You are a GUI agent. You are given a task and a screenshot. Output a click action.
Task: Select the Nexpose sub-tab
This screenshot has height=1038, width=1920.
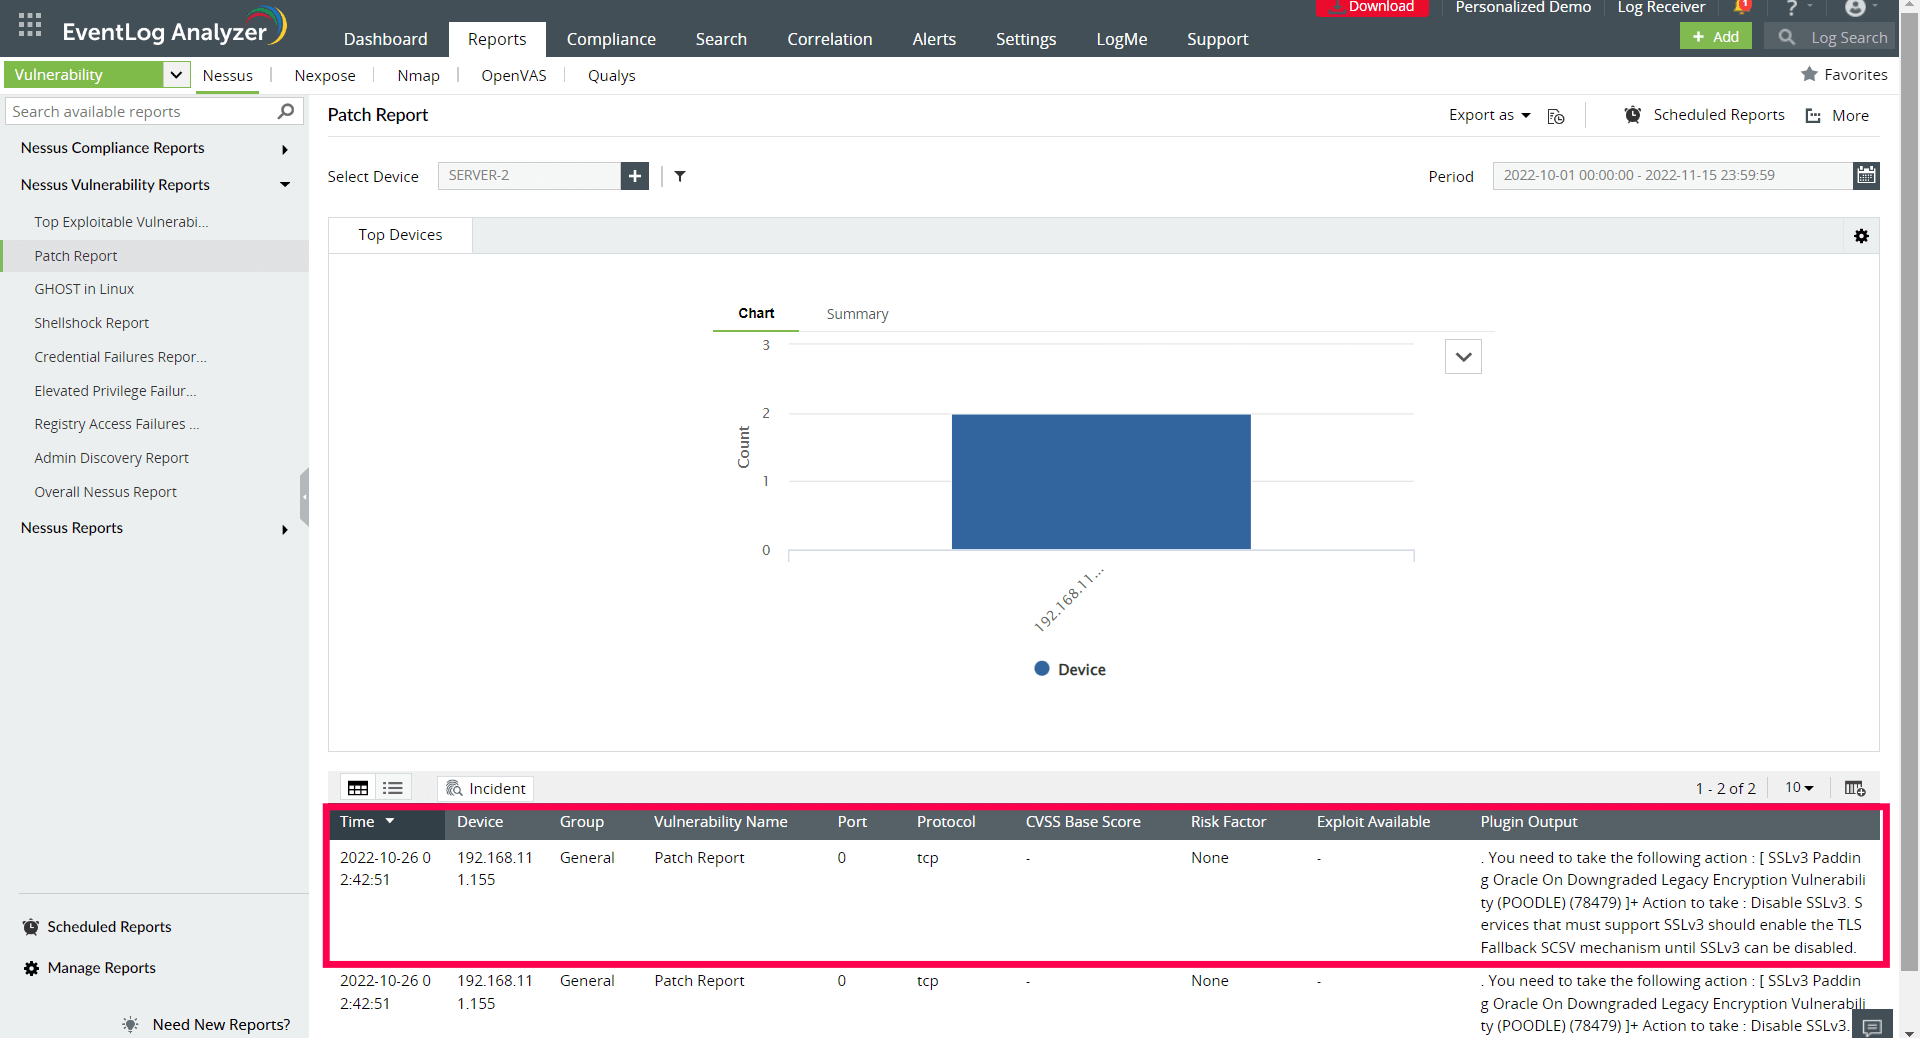[325, 76]
